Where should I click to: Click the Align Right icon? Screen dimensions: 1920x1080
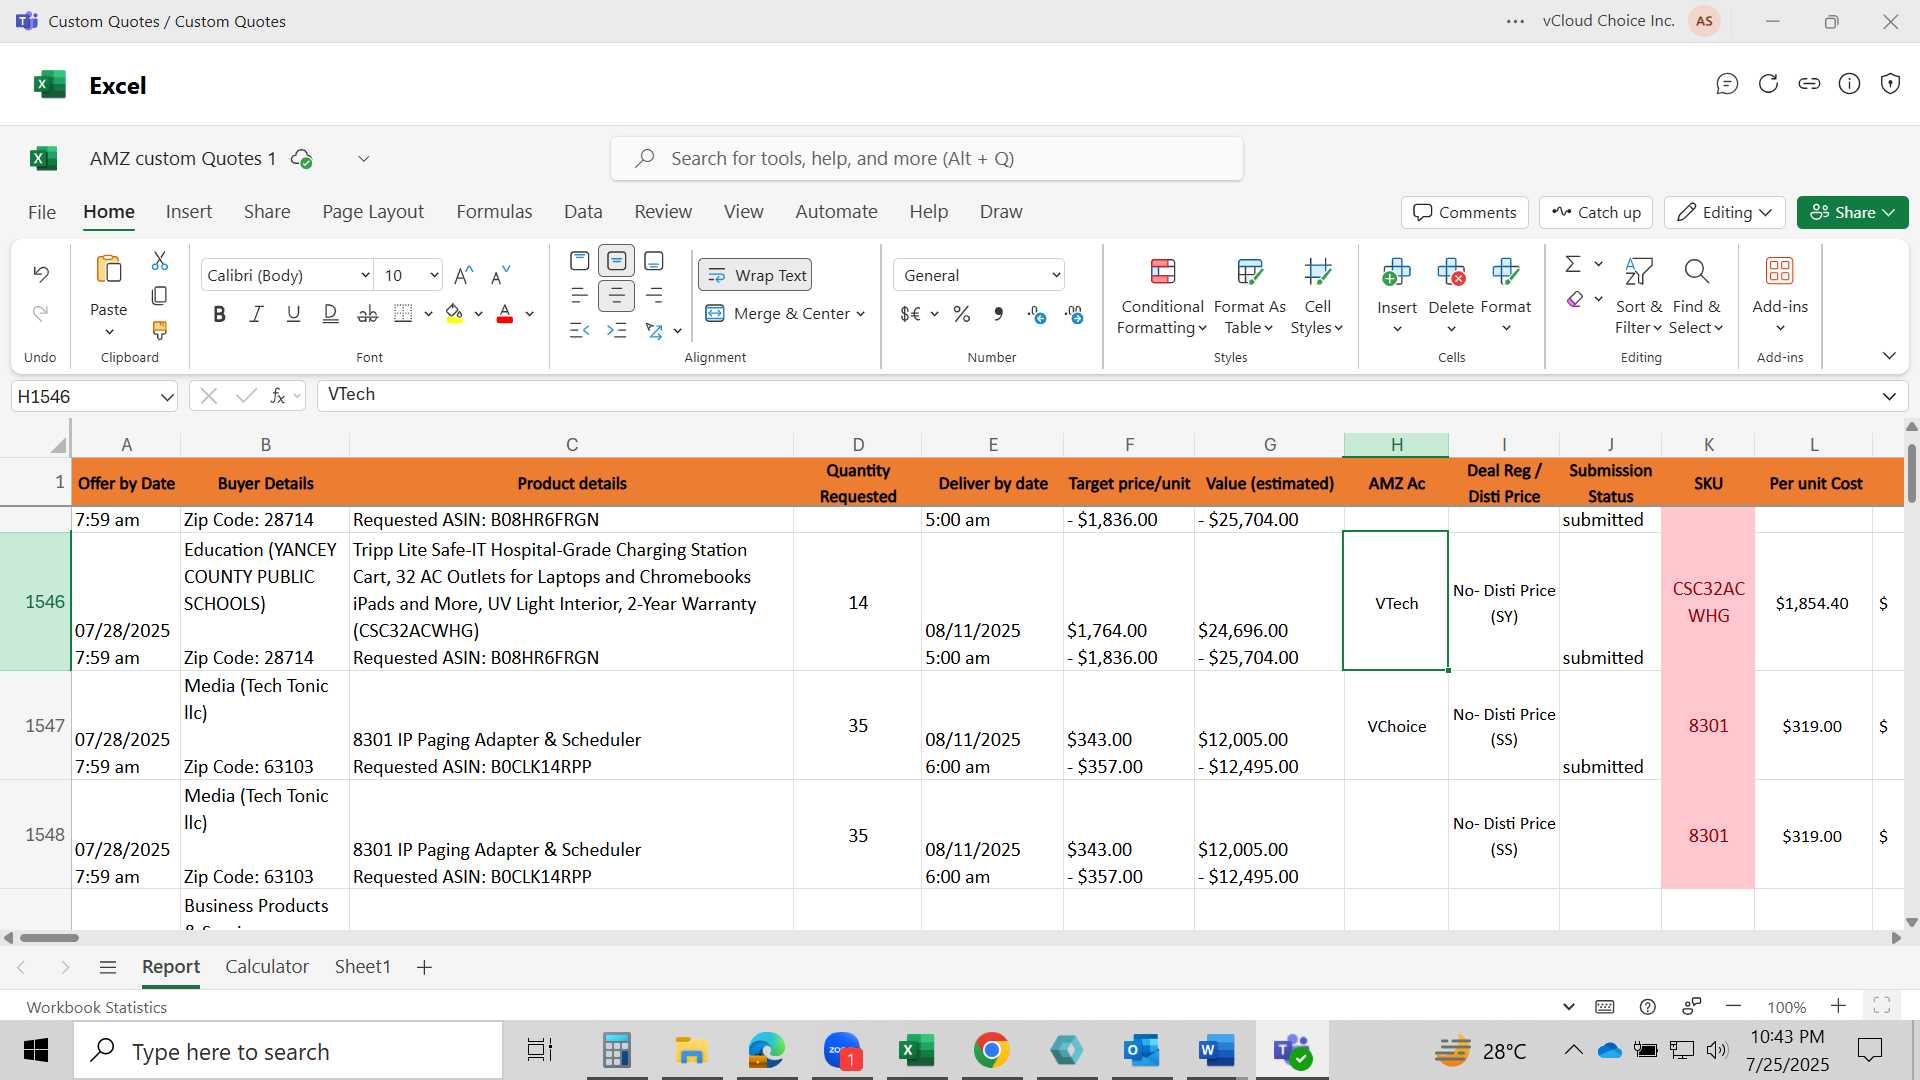[654, 296]
